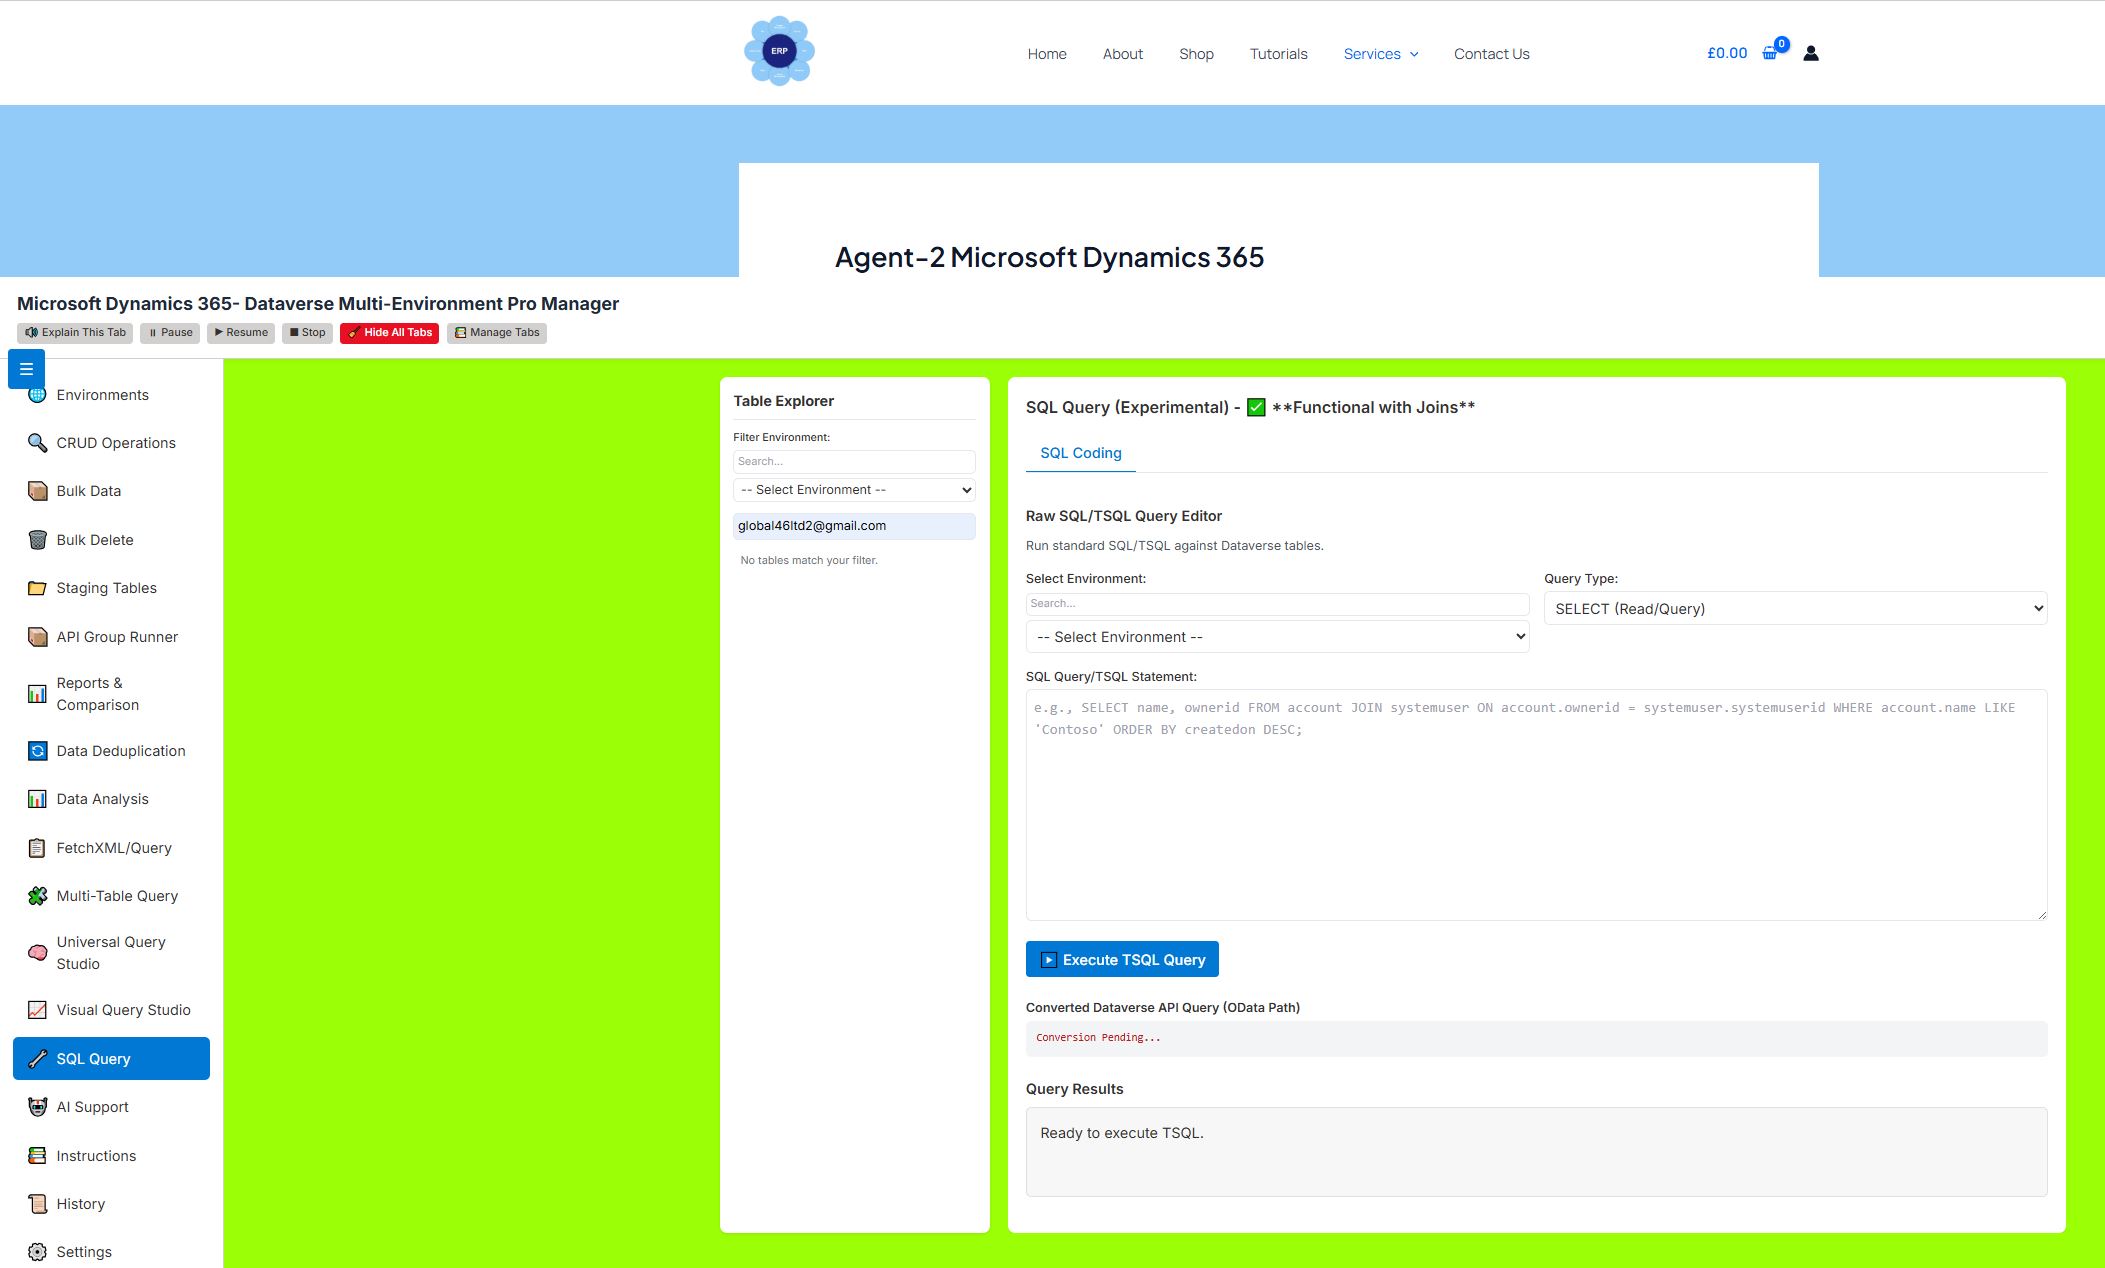Open the Services menu chevron
This screenshot has height=1268, width=2105.
click(1413, 54)
